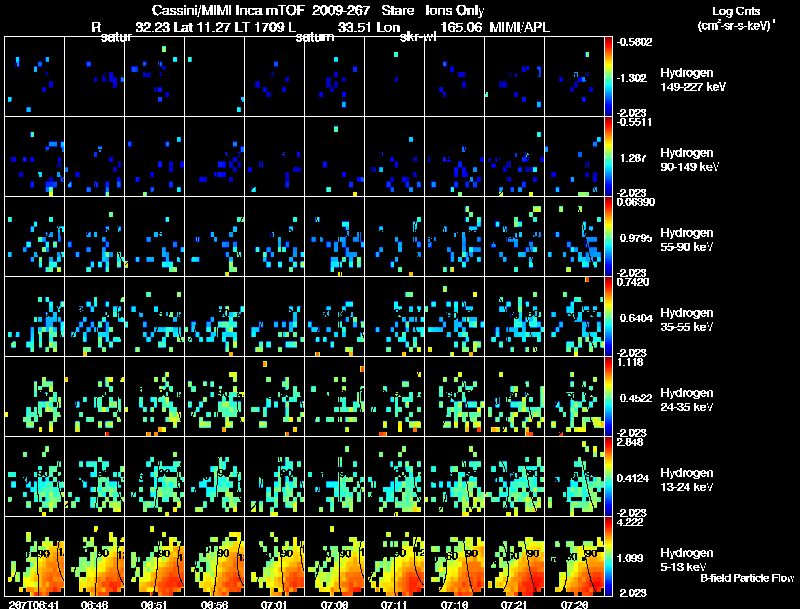Click the 'Hydrogen 55-90 keV' row label
This screenshot has width=800, height=609.
(x=687, y=240)
